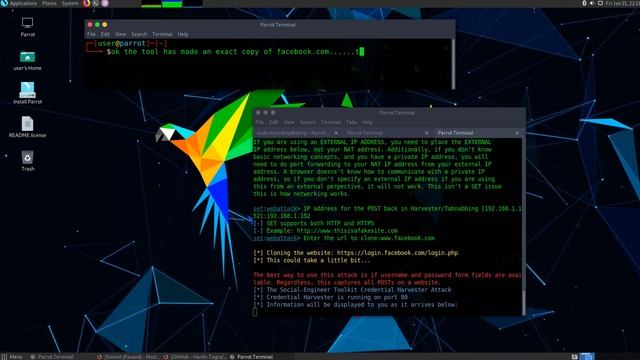Switch to first Parrot Terminal taskbar entry

52,357
